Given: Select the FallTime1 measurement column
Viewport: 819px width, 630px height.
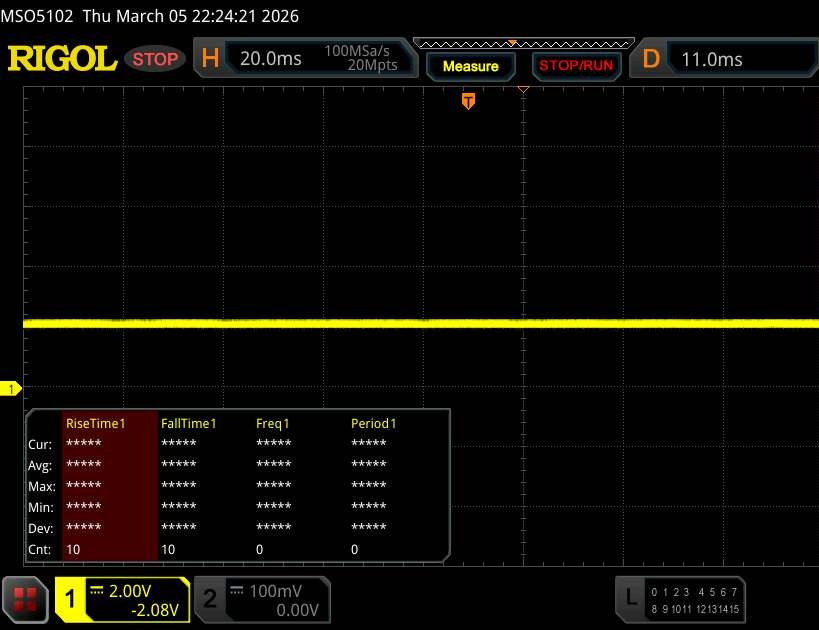Looking at the screenshot, I should point(188,423).
